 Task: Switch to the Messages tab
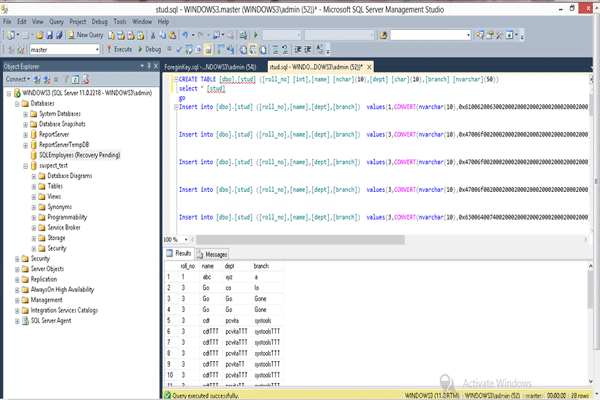(212, 254)
